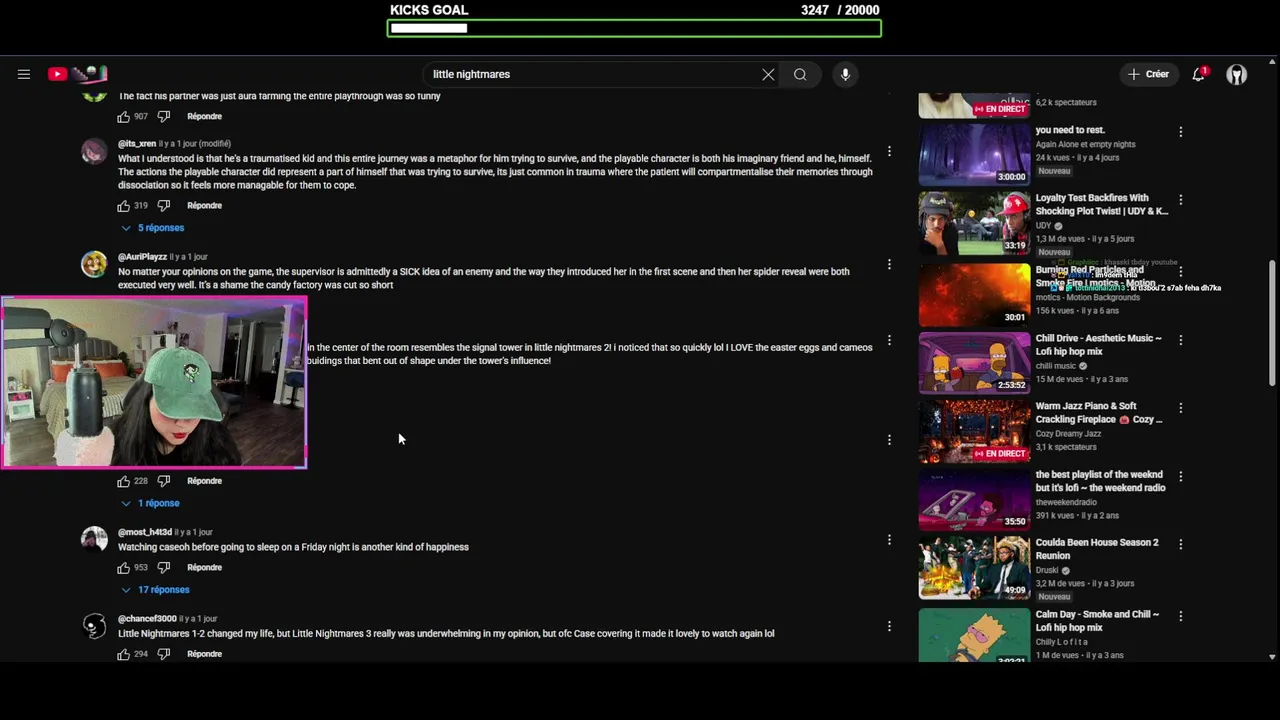The width and height of the screenshot is (1280, 720).
Task: Expand the 1 réponse replies
Action: click(x=150, y=503)
